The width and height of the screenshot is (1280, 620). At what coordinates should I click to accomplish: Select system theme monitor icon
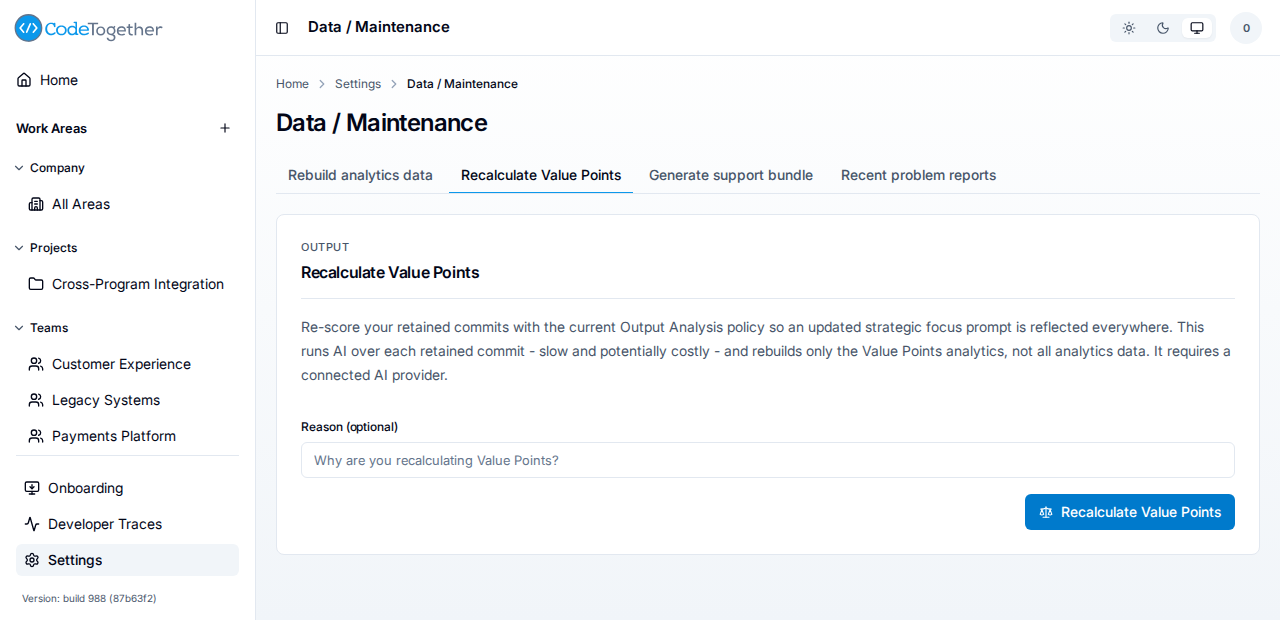(1197, 28)
